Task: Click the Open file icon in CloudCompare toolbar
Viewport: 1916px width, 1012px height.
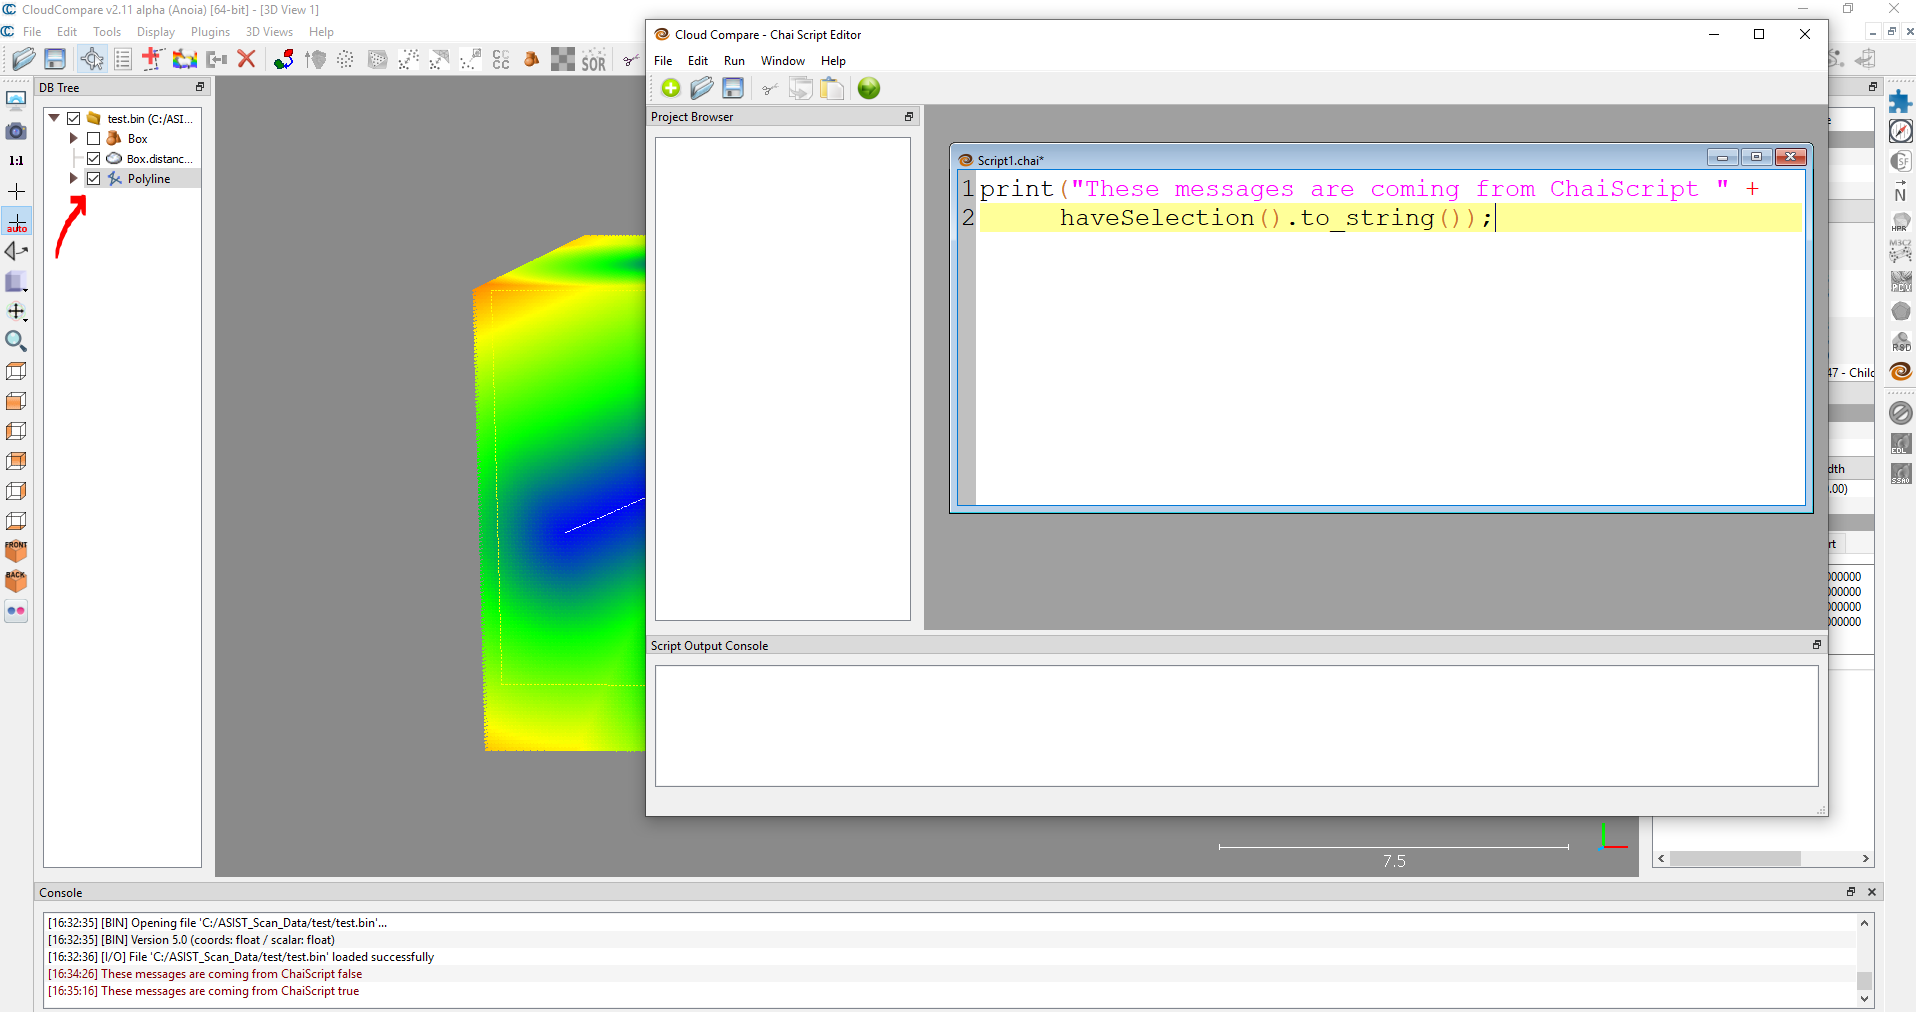Action: coord(24,59)
